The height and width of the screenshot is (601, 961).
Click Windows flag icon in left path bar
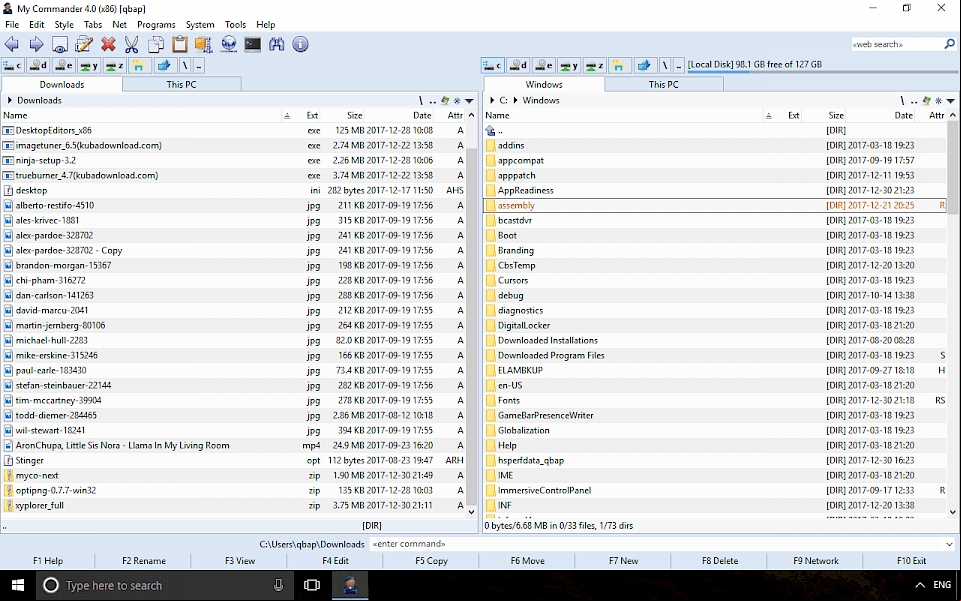(445, 100)
